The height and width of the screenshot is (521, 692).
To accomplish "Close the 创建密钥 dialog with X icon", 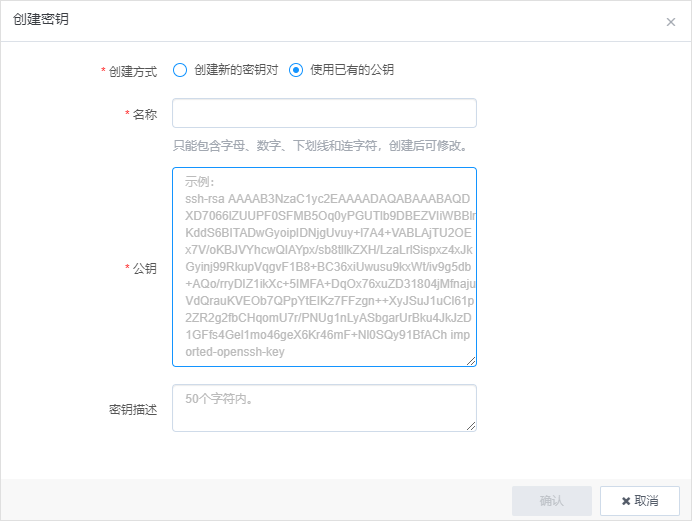I will click(x=670, y=22).
